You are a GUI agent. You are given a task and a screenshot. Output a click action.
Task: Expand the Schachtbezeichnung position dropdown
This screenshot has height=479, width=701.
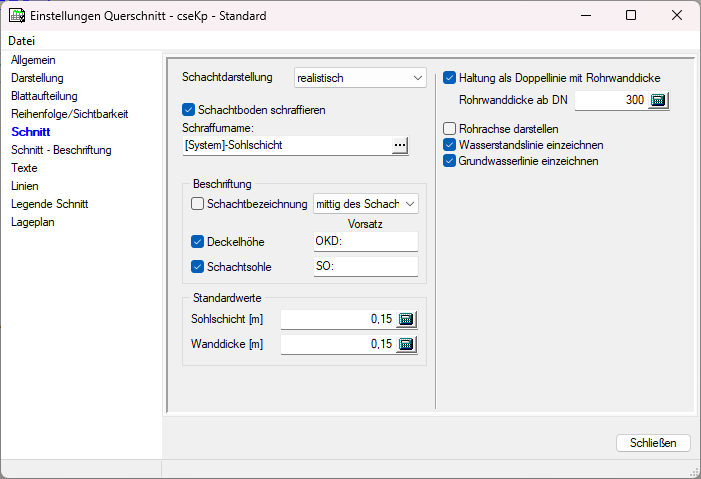[365, 204]
